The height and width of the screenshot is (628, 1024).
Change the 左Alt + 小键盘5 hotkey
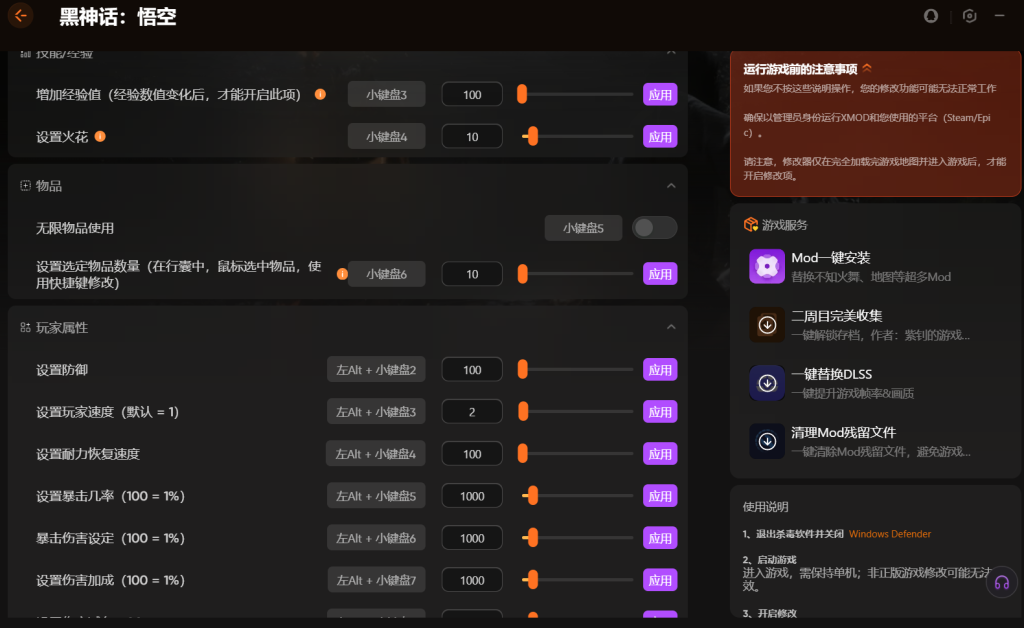(376, 496)
